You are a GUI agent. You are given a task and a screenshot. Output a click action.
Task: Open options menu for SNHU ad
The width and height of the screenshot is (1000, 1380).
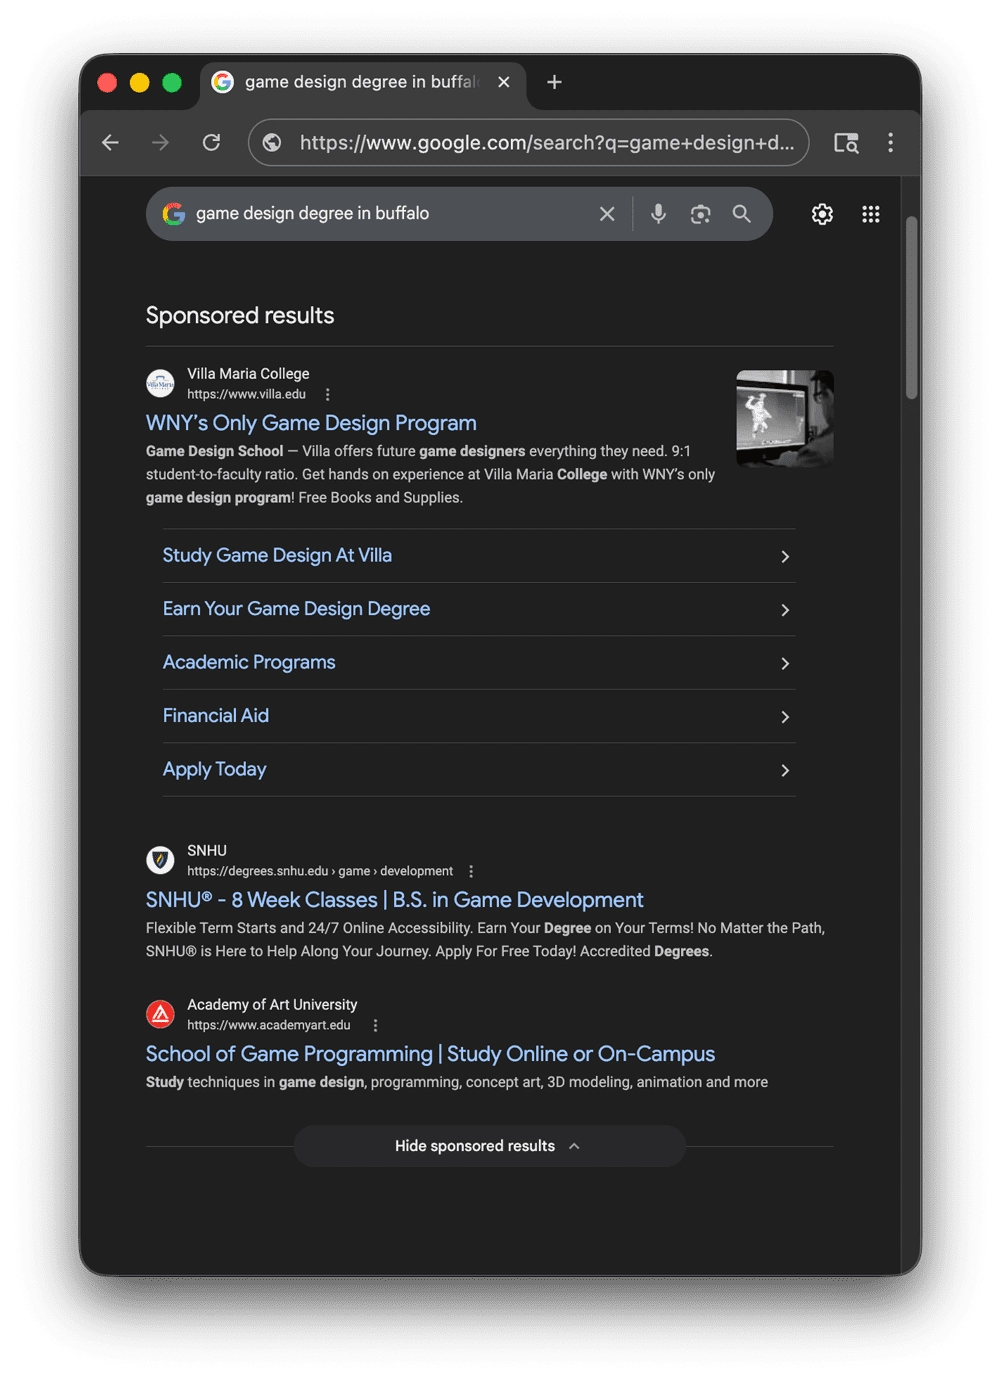pos(471,871)
